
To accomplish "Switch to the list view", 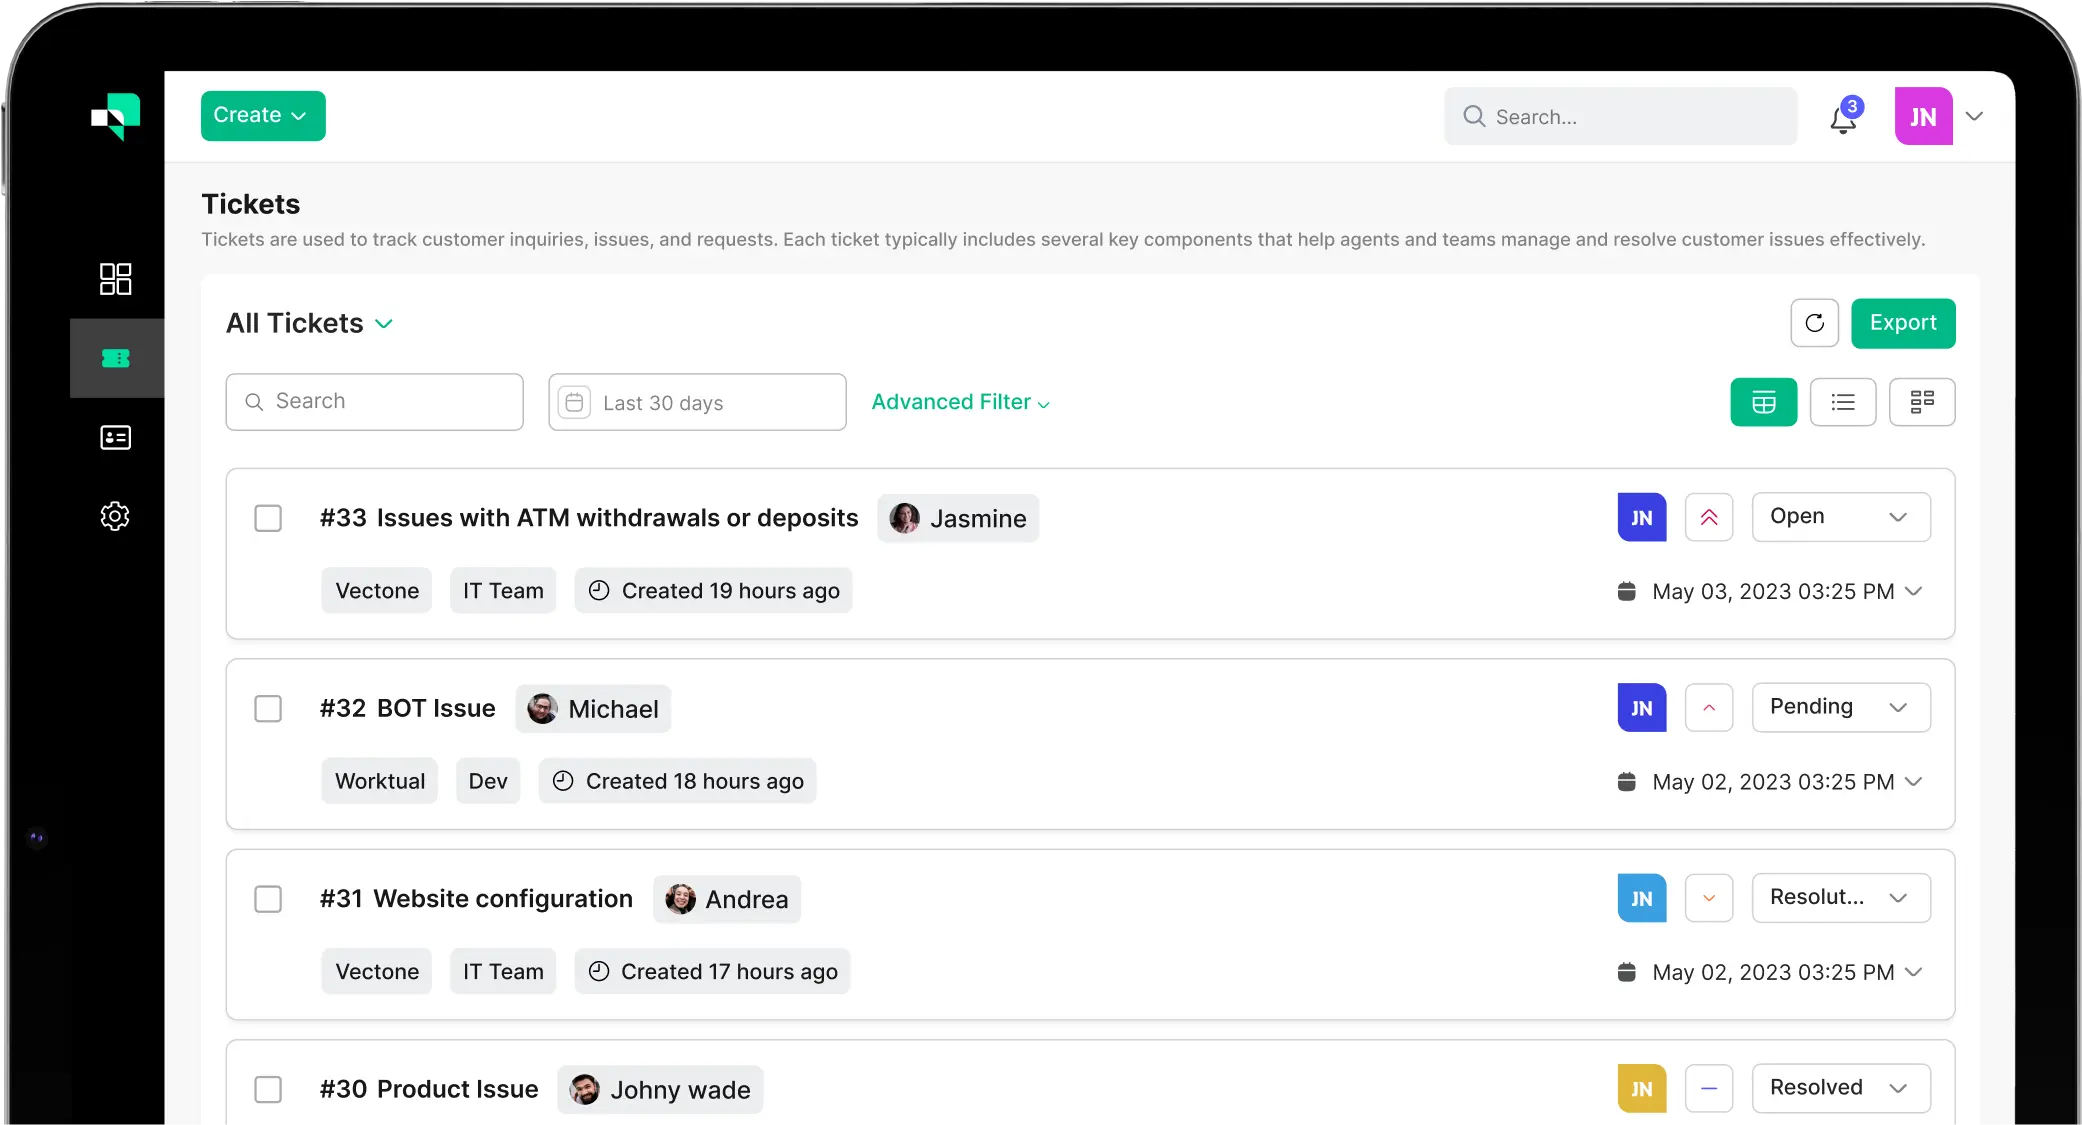I will 1842,402.
